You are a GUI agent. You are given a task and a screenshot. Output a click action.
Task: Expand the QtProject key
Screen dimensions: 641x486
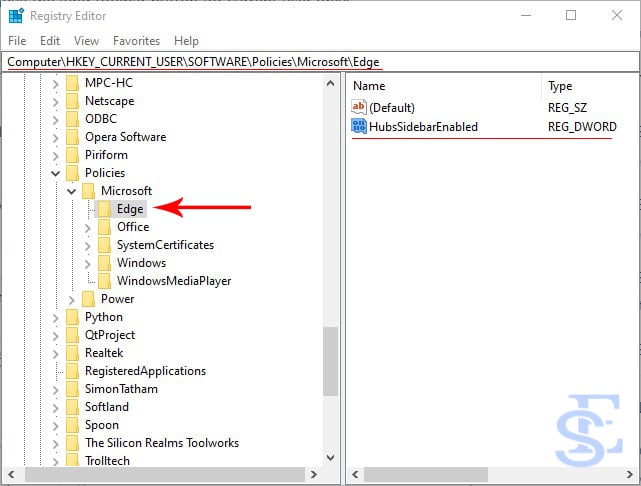56,336
